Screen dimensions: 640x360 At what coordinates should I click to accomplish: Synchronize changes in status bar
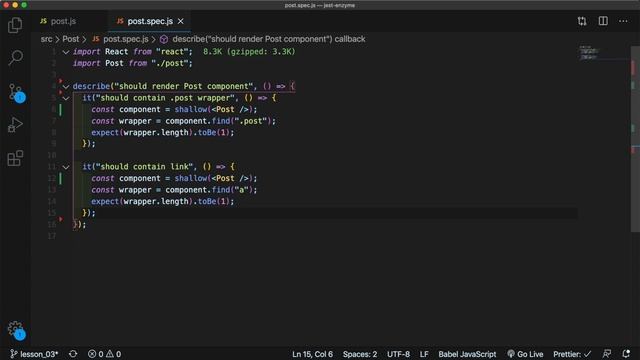pos(73,354)
